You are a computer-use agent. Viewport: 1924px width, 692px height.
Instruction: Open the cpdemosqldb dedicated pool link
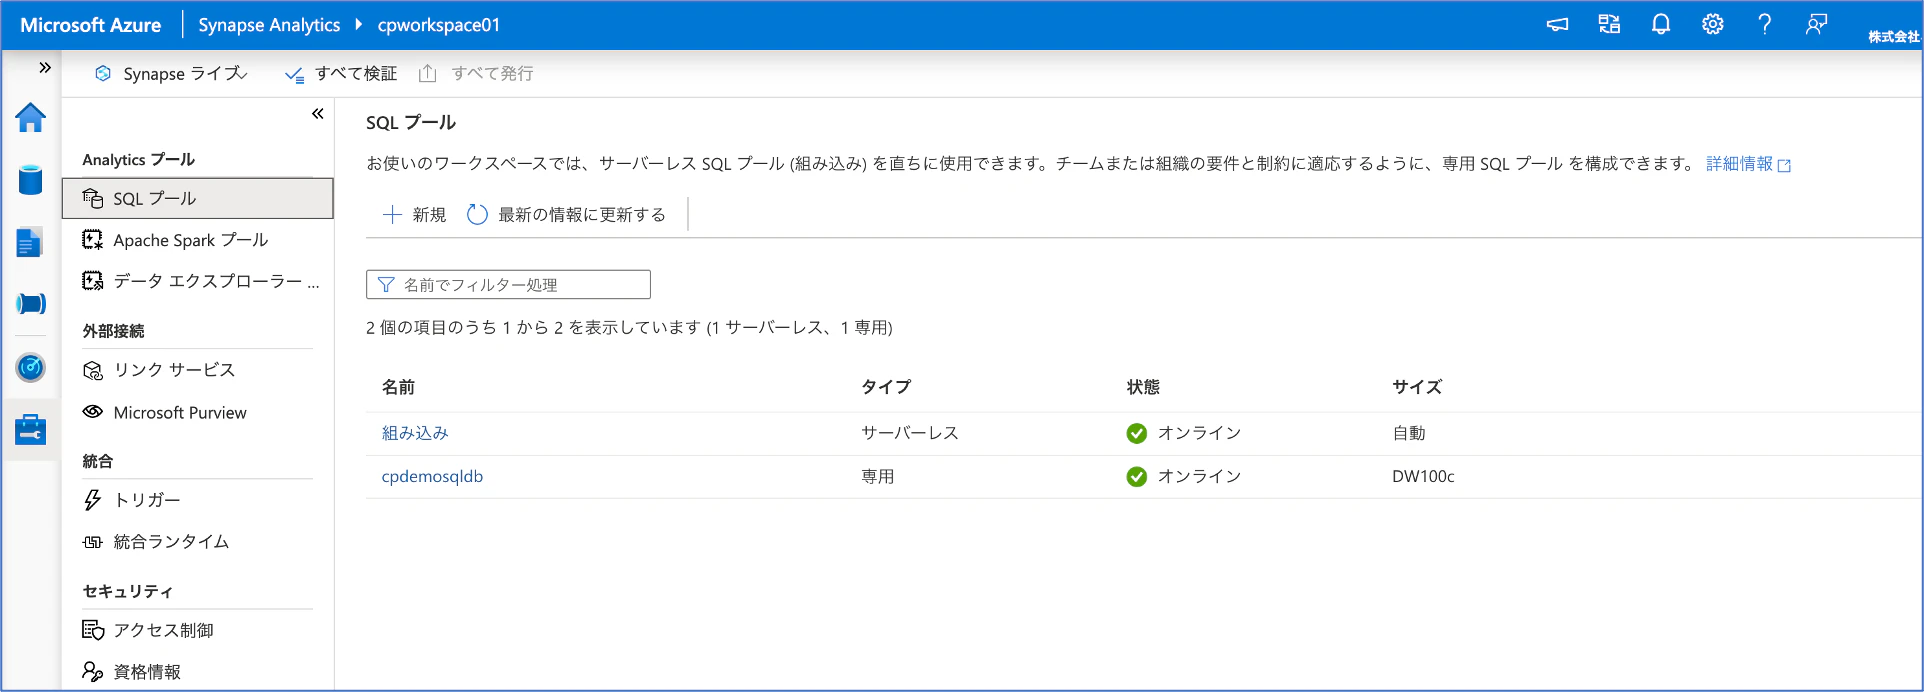pyautogui.click(x=432, y=477)
